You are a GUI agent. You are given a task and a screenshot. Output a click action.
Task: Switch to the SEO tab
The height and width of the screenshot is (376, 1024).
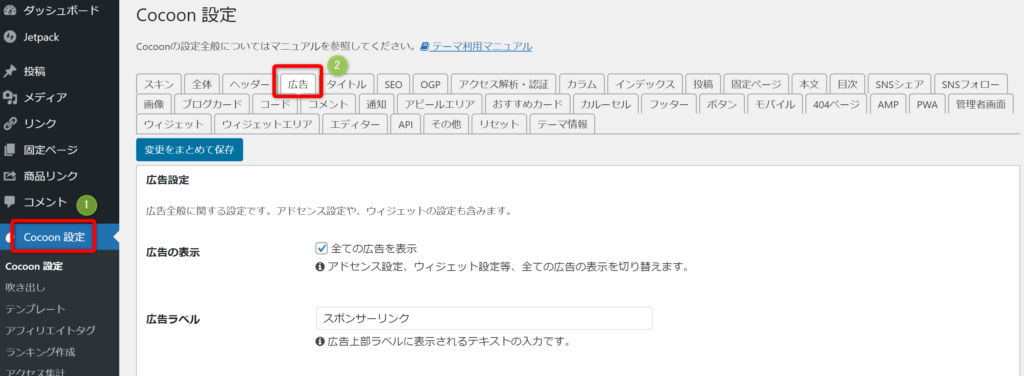394,84
